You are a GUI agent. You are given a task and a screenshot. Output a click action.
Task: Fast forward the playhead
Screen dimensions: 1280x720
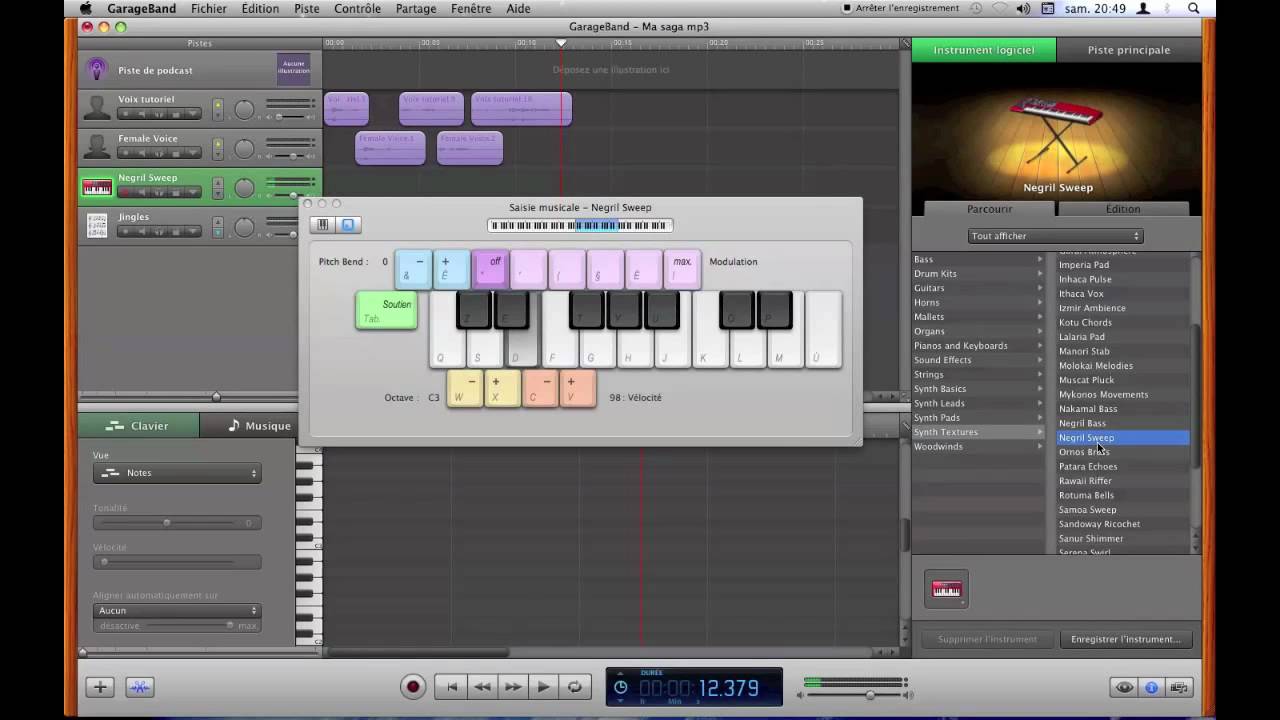click(x=513, y=687)
